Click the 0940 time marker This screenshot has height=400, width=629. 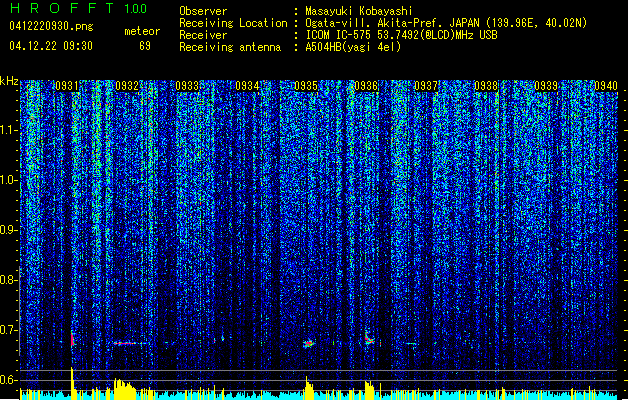click(606, 86)
